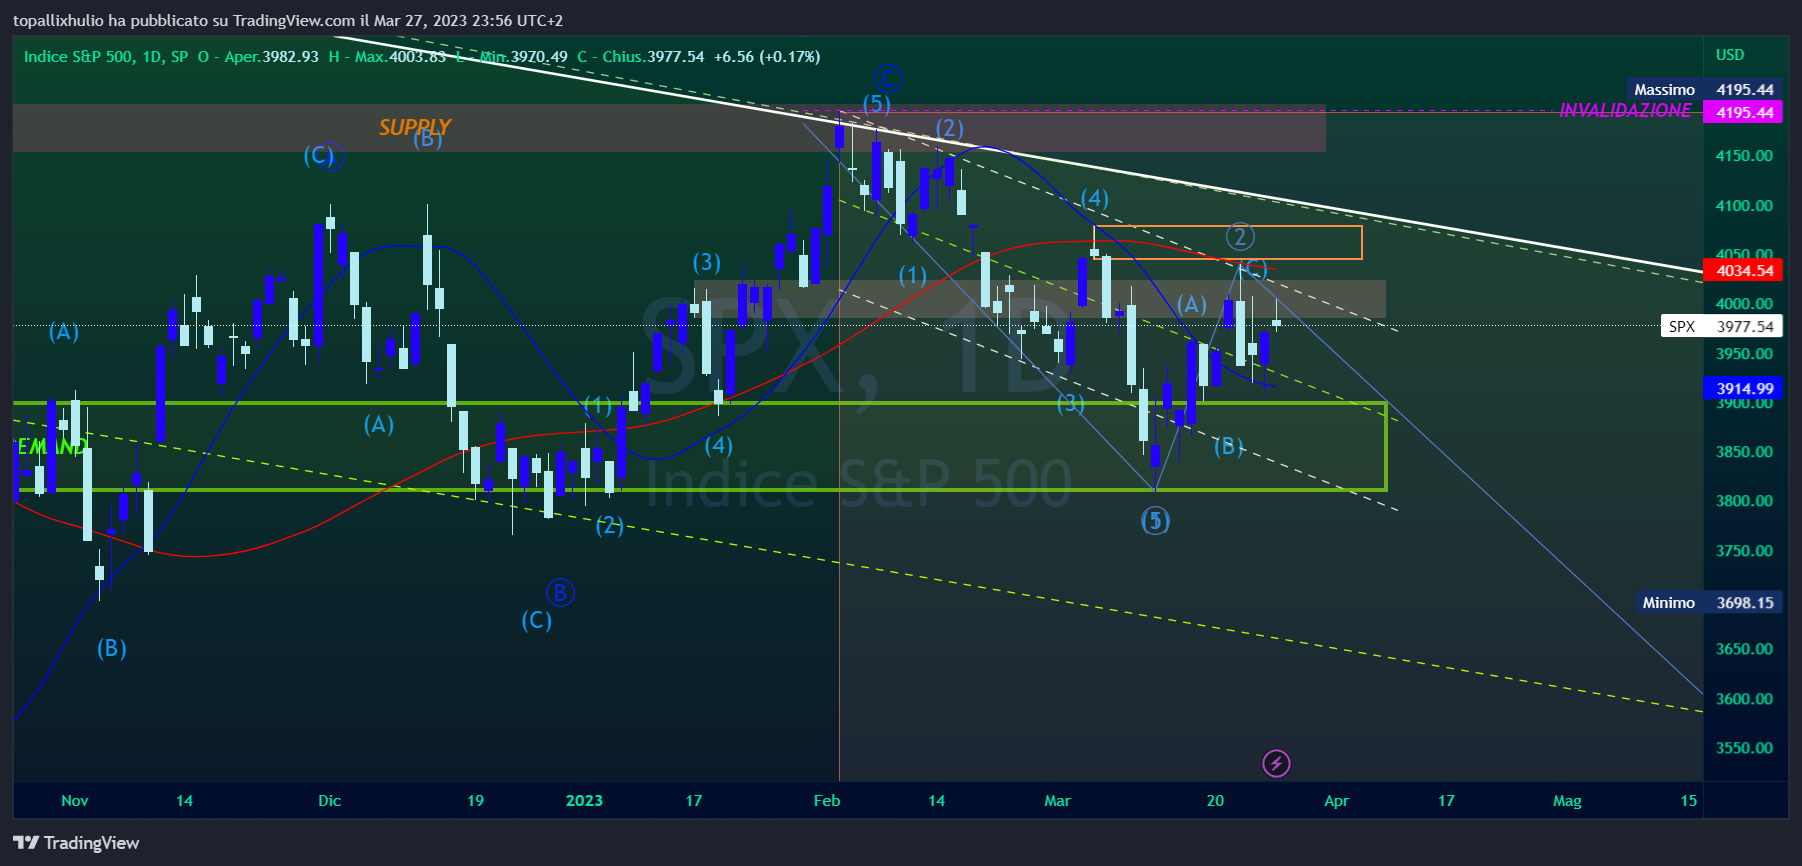
Task: Click the pink lightning bolt event icon
Action: click(x=1276, y=764)
